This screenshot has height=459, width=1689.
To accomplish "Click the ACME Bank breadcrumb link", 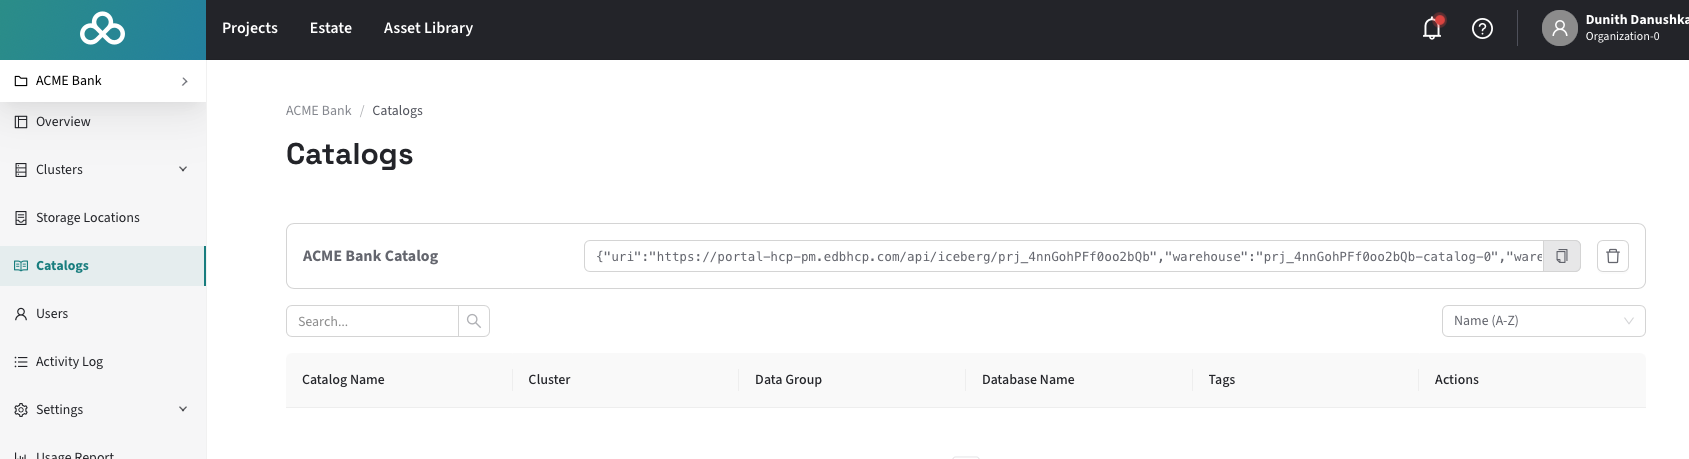I will click(319, 111).
